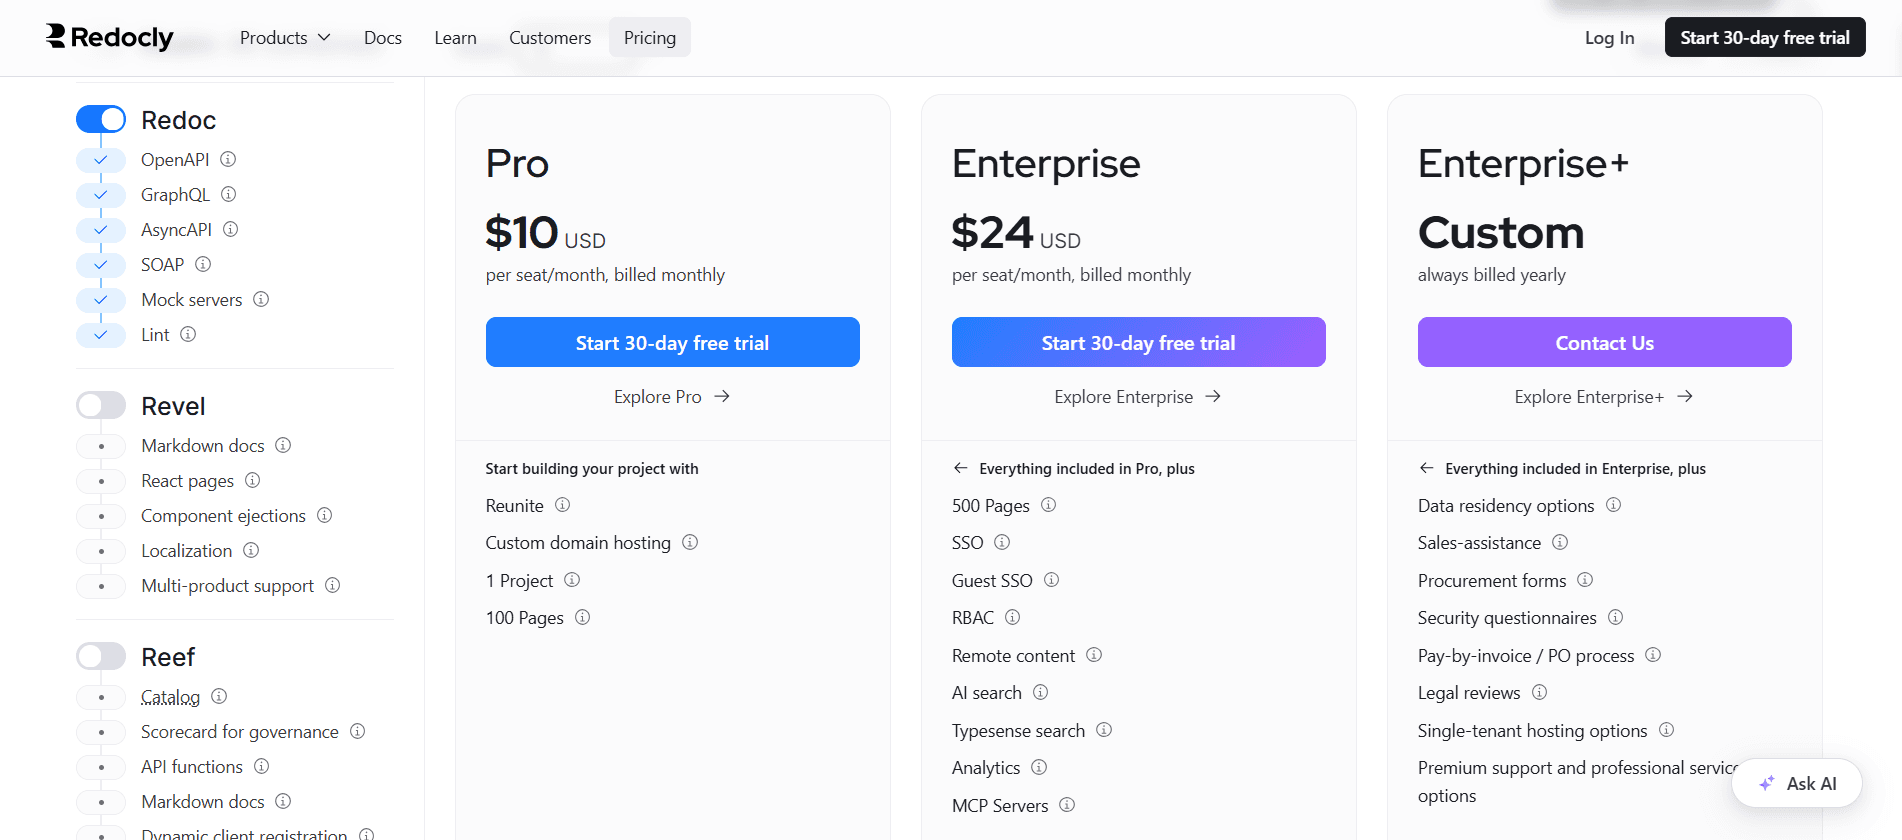Click info icon beside Pay-by-invoice / PO process
This screenshot has height=840, width=1902.
1653,655
